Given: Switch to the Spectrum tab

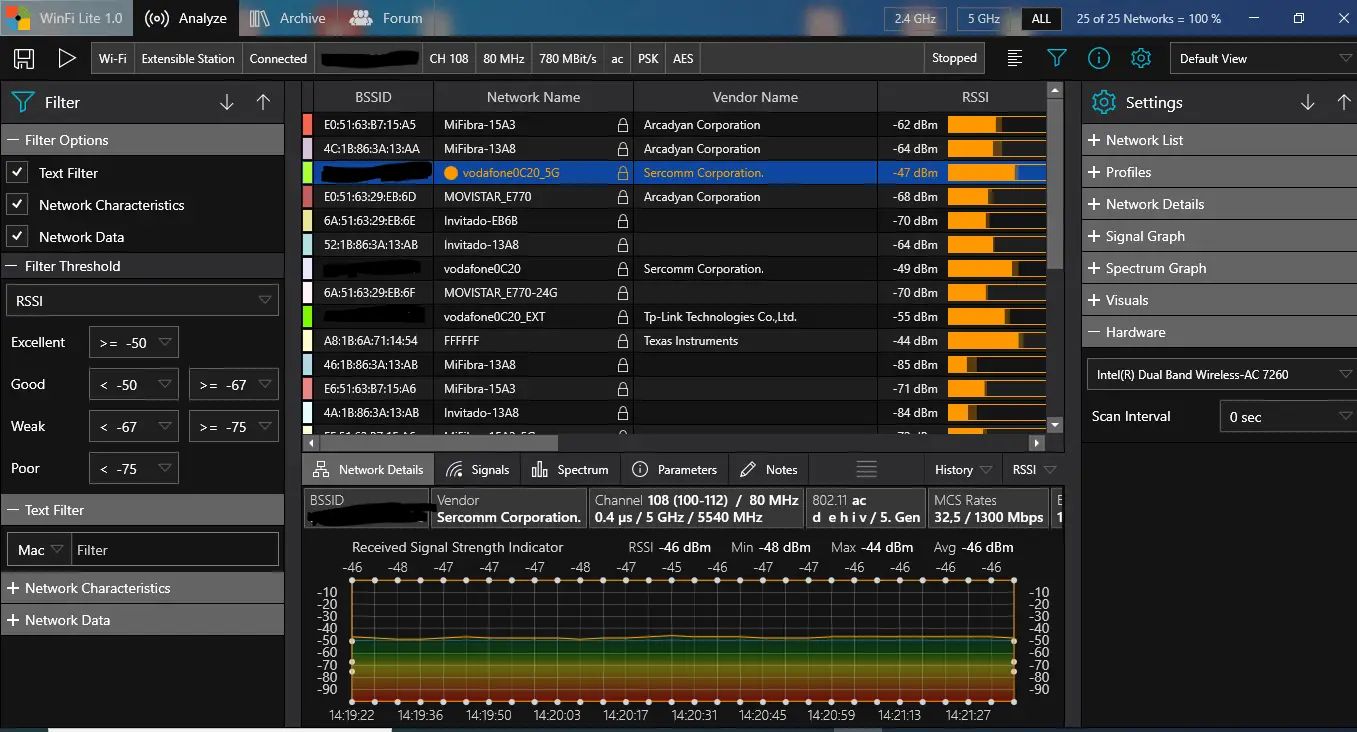Looking at the screenshot, I should pyautogui.click(x=570, y=469).
